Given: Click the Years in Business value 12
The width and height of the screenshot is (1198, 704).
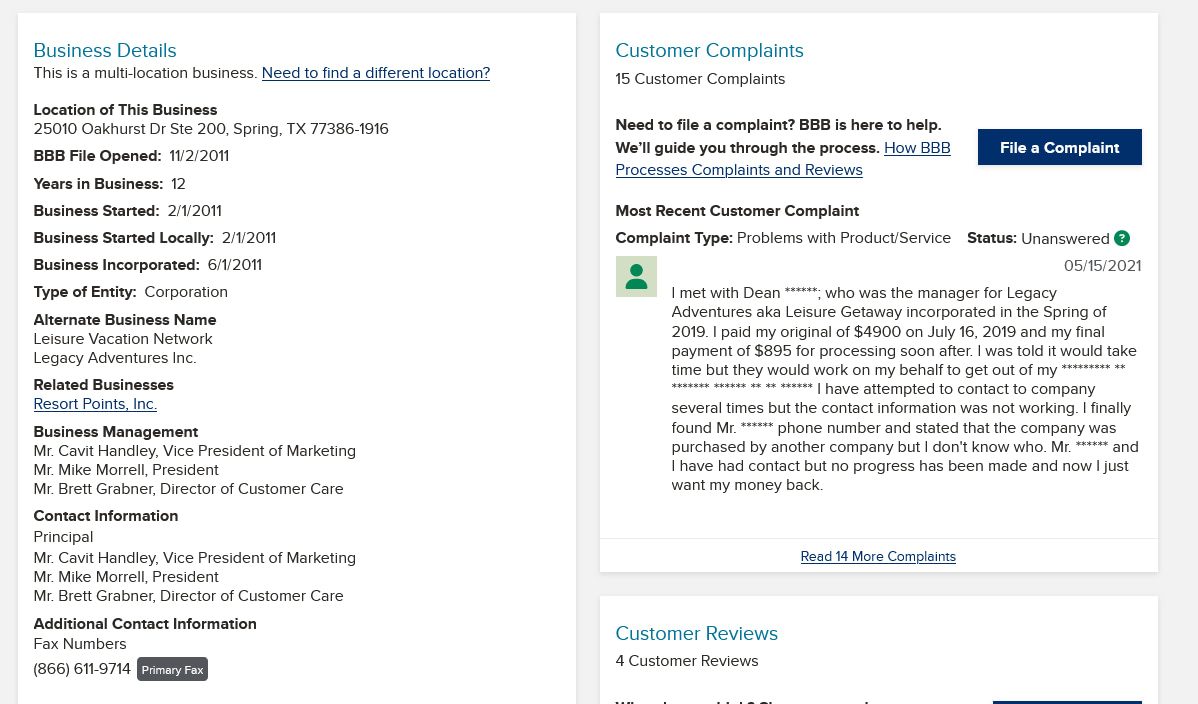Looking at the screenshot, I should [178, 183].
